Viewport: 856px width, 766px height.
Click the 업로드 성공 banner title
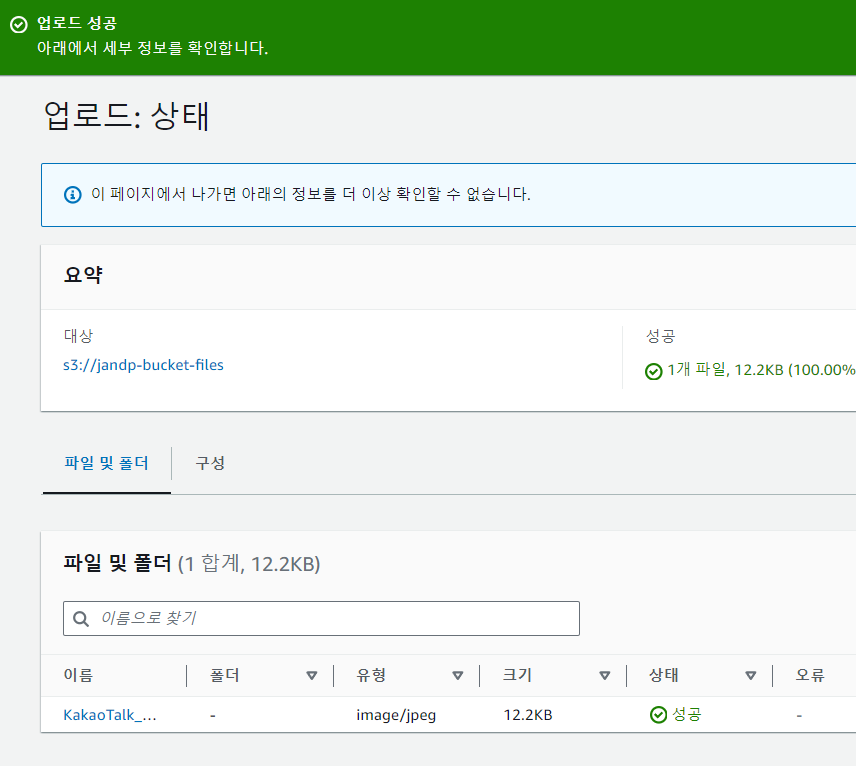pyautogui.click(x=76, y=23)
